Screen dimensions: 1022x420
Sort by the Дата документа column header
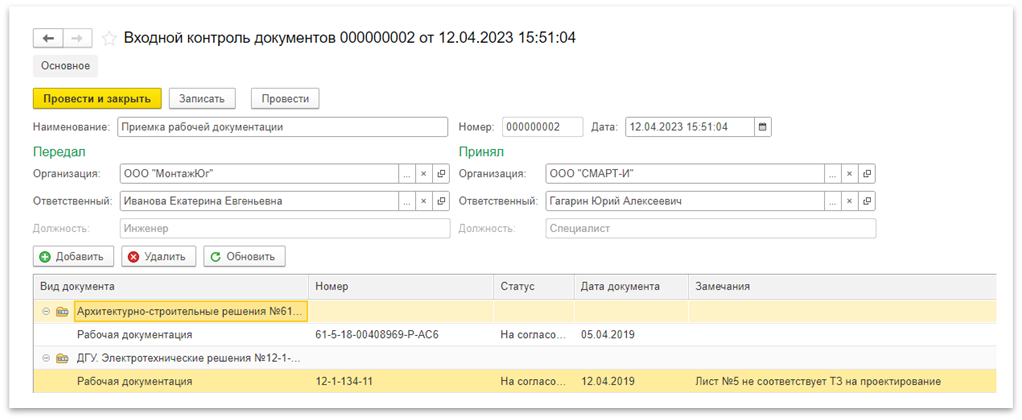(x=620, y=287)
